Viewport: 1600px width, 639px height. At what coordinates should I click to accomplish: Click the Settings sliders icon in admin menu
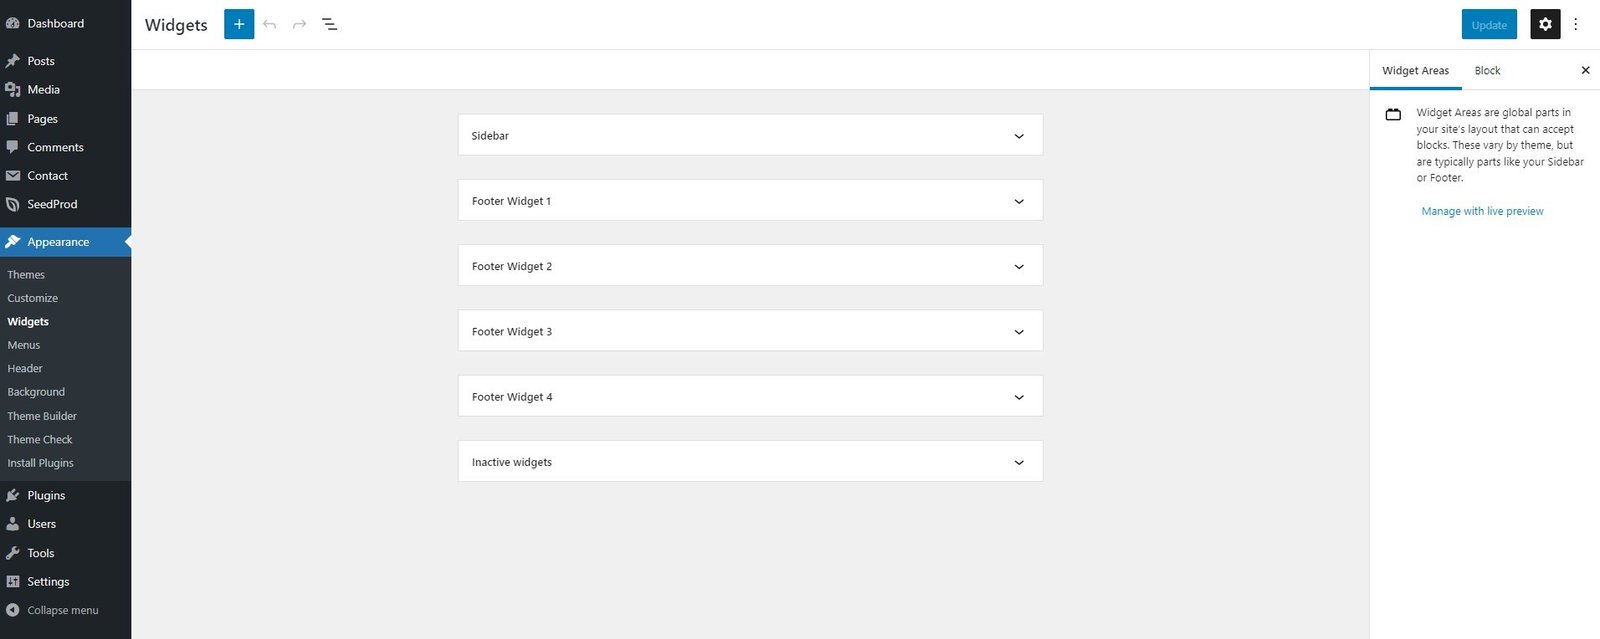pyautogui.click(x=13, y=581)
